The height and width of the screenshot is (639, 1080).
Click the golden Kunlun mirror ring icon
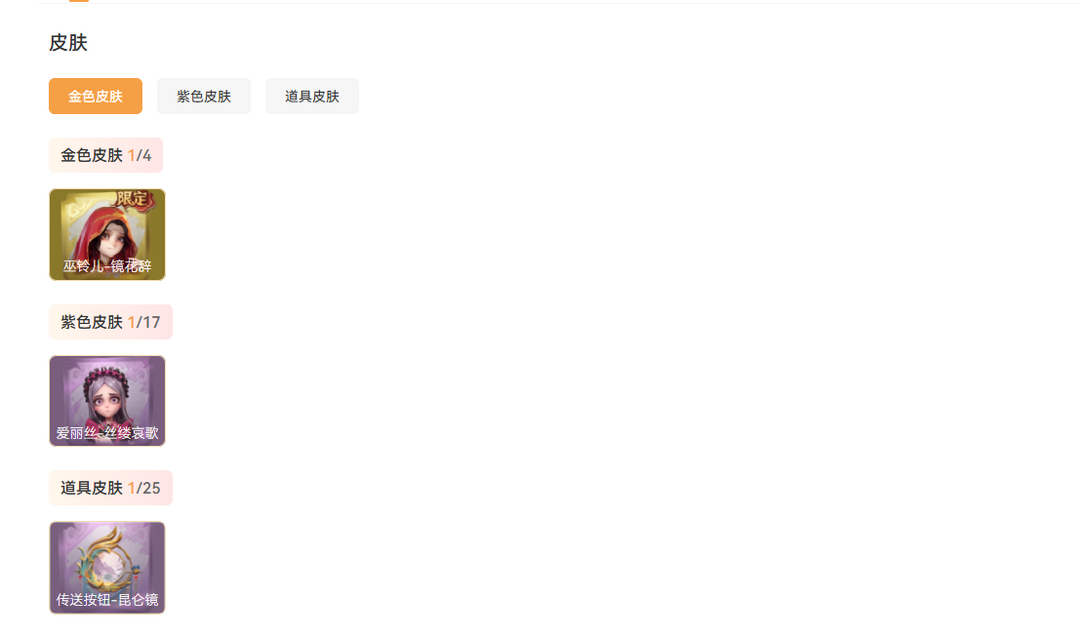click(107, 559)
